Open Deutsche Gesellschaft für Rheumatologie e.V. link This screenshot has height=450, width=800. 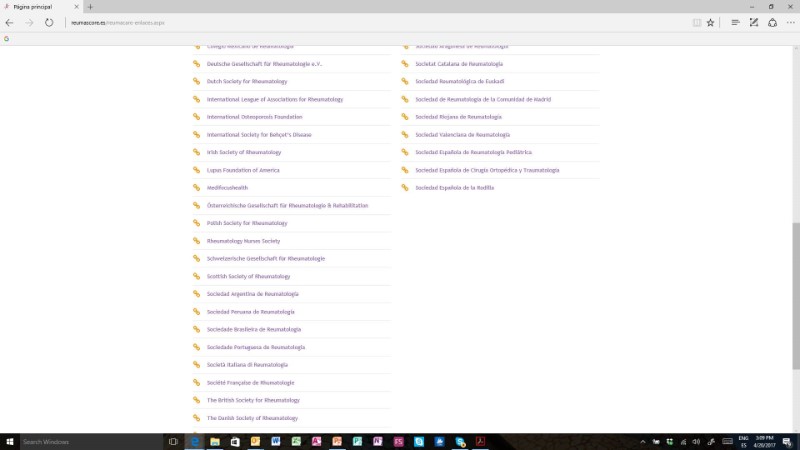click(x=264, y=64)
